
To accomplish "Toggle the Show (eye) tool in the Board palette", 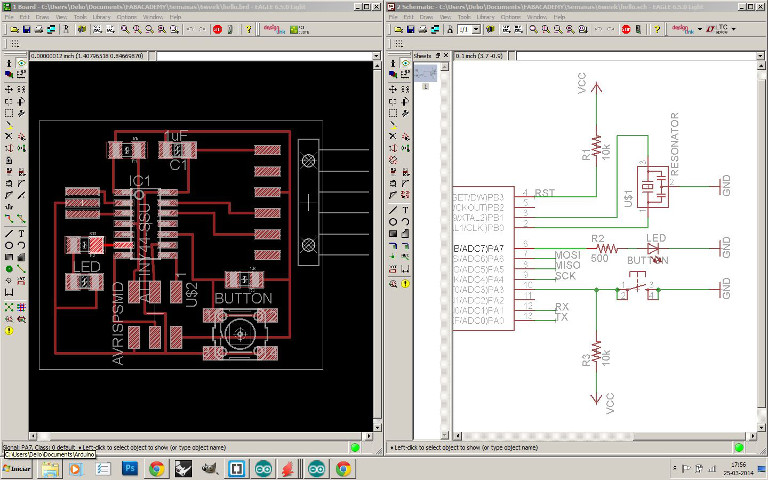I will 21,63.
